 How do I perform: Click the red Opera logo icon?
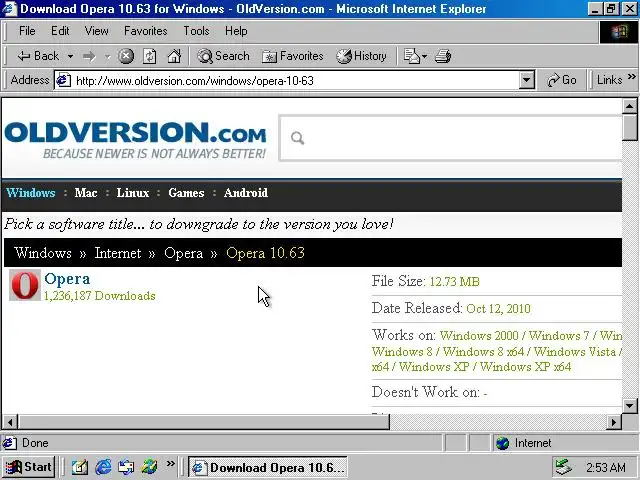point(25,285)
